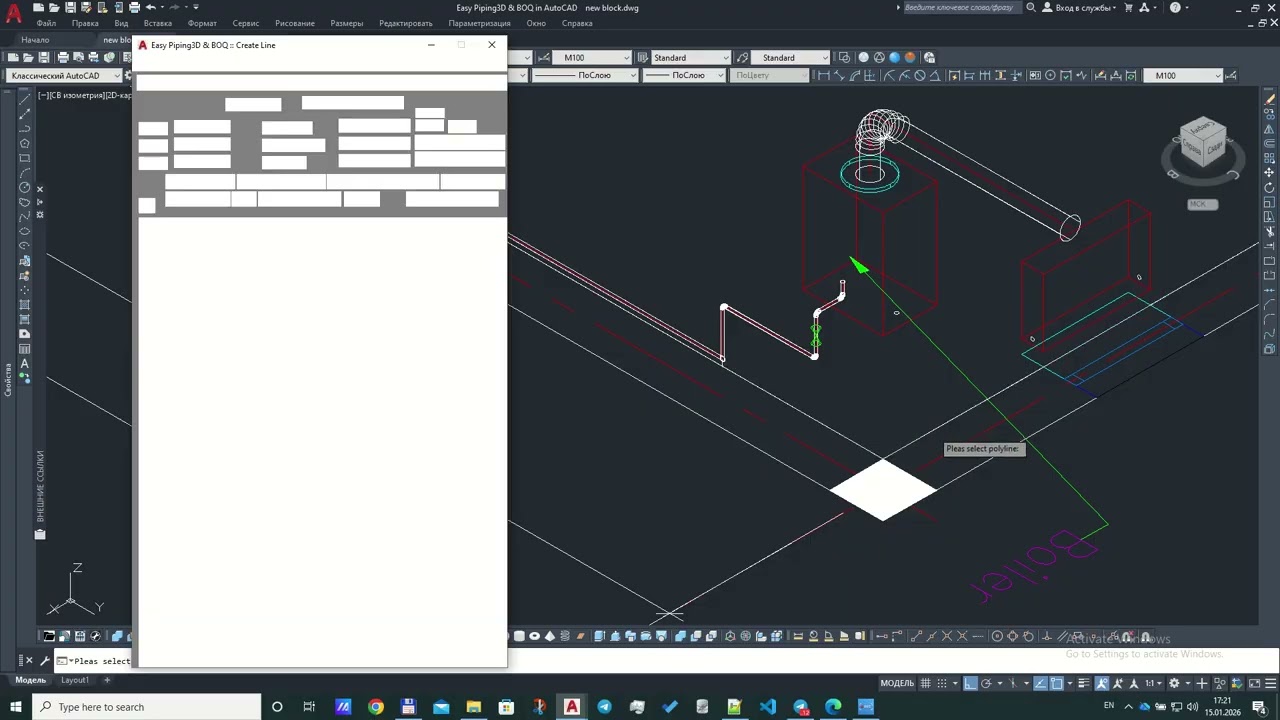Click the МОДЕЛЬ button in status bar
The height and width of the screenshot is (720, 1280).
point(897,683)
